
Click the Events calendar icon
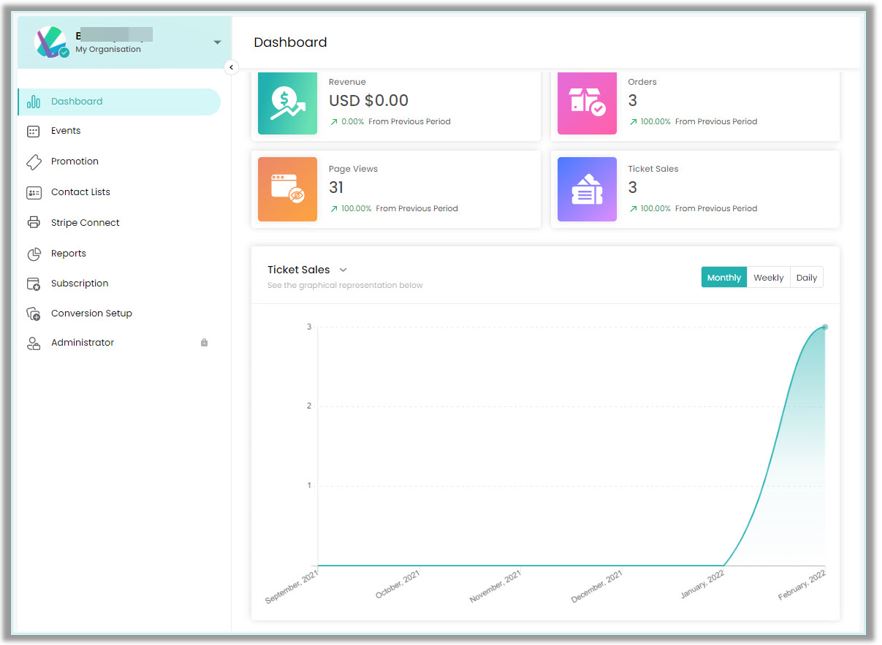[x=33, y=131]
